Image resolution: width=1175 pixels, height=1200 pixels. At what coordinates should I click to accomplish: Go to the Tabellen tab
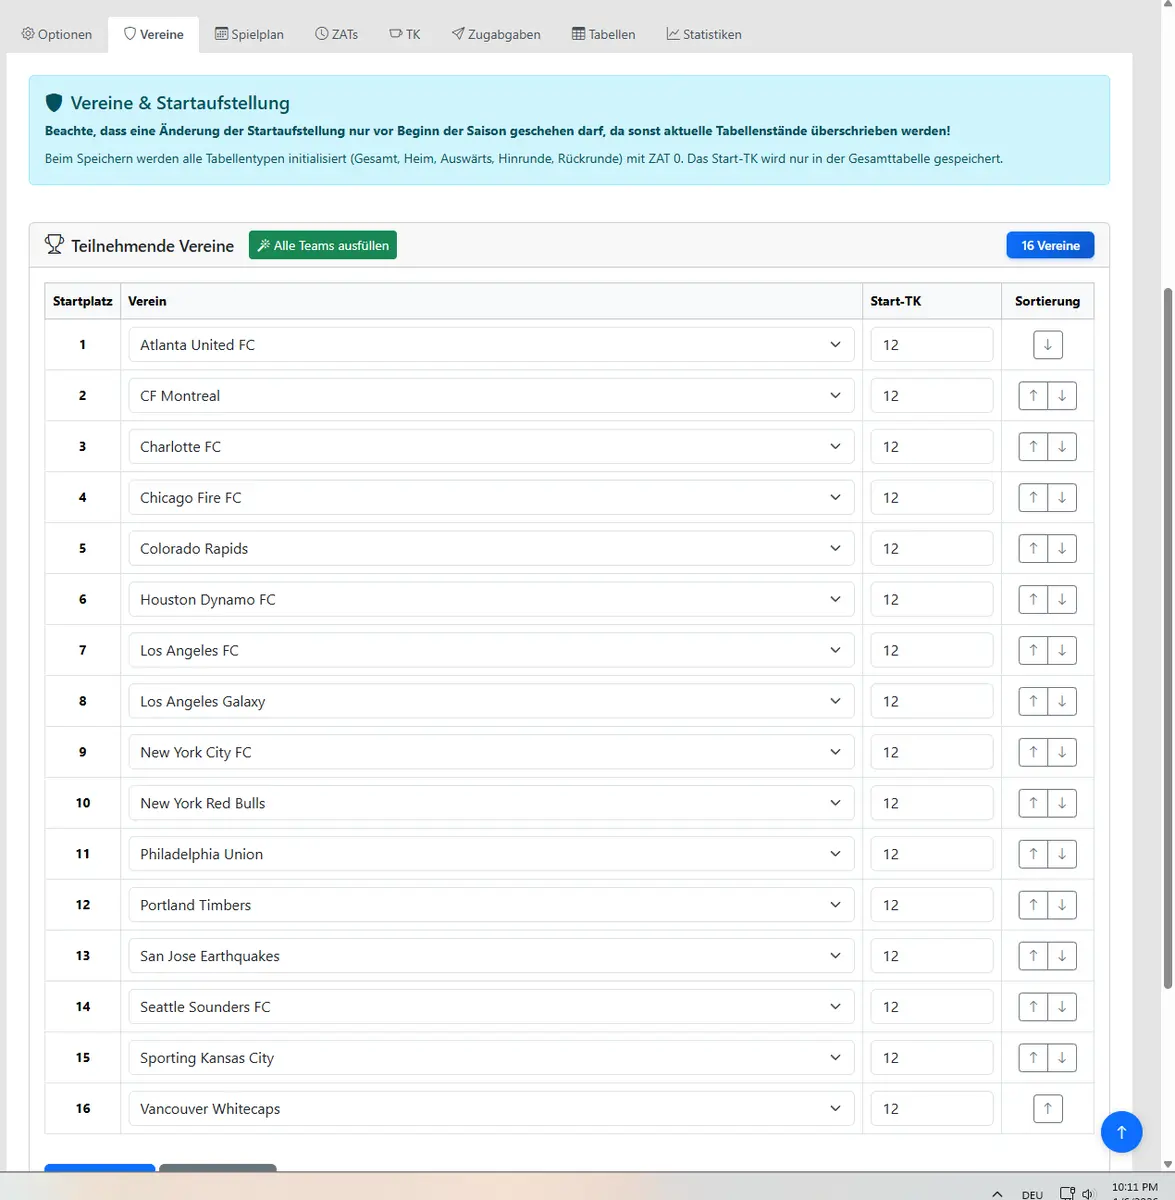[603, 34]
